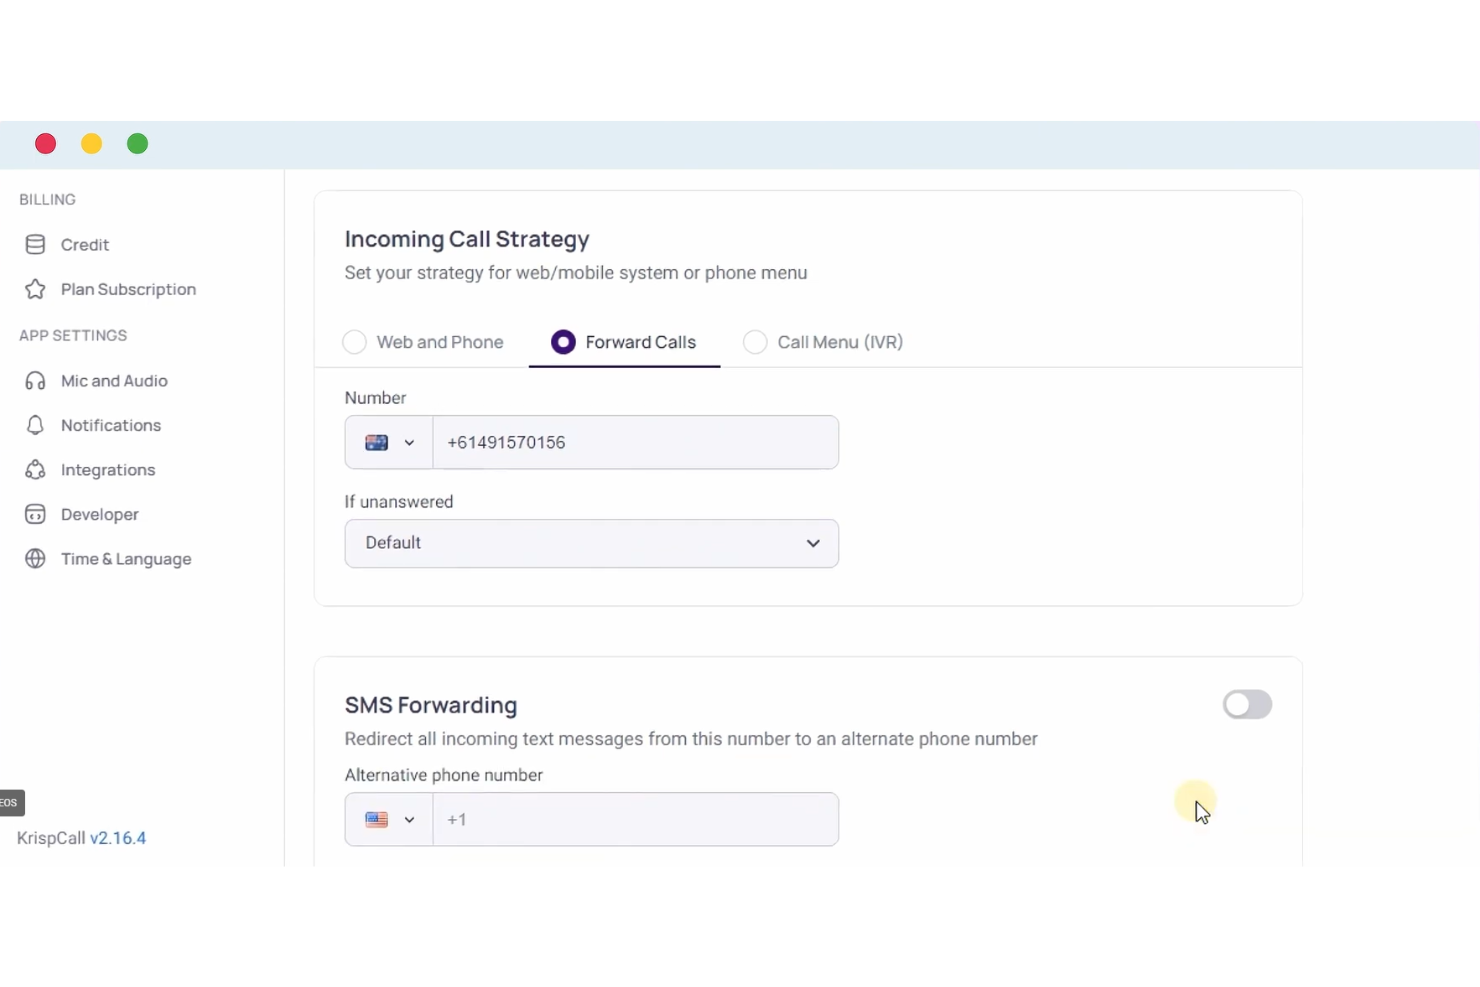This screenshot has height=987, width=1480.
Task: Click the alternative phone number input field
Action: [x=635, y=819]
